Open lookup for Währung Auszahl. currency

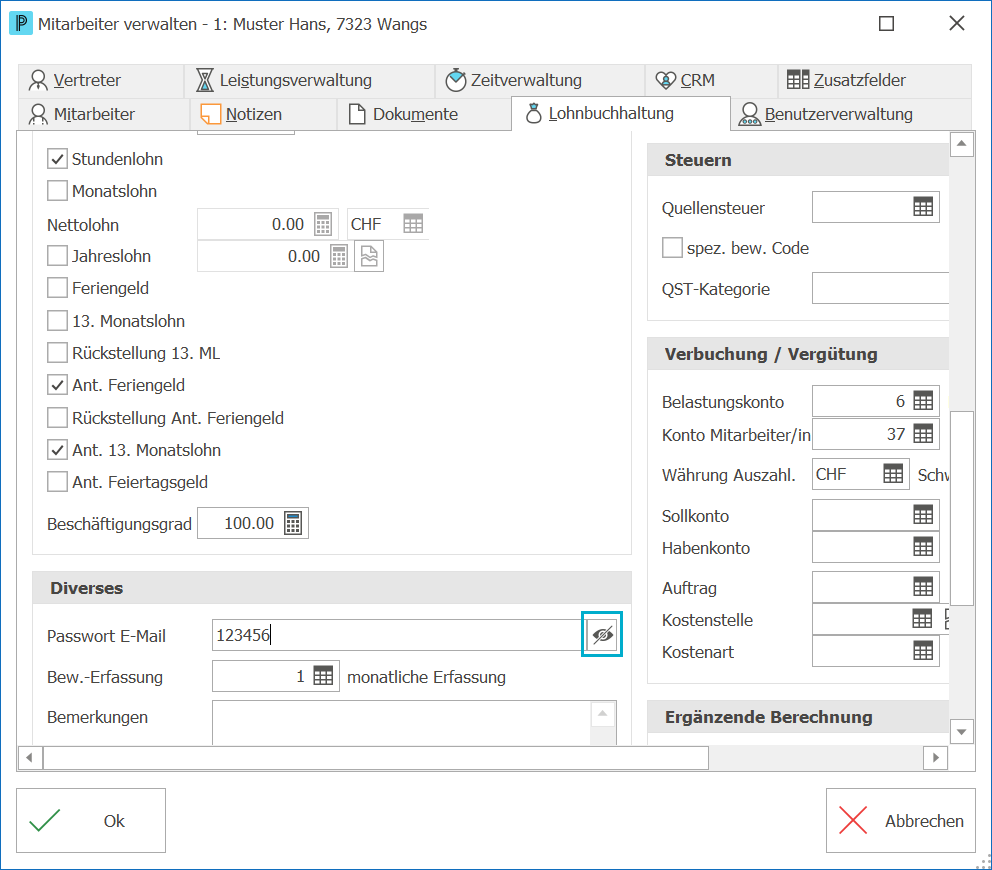pyautogui.click(x=893, y=474)
